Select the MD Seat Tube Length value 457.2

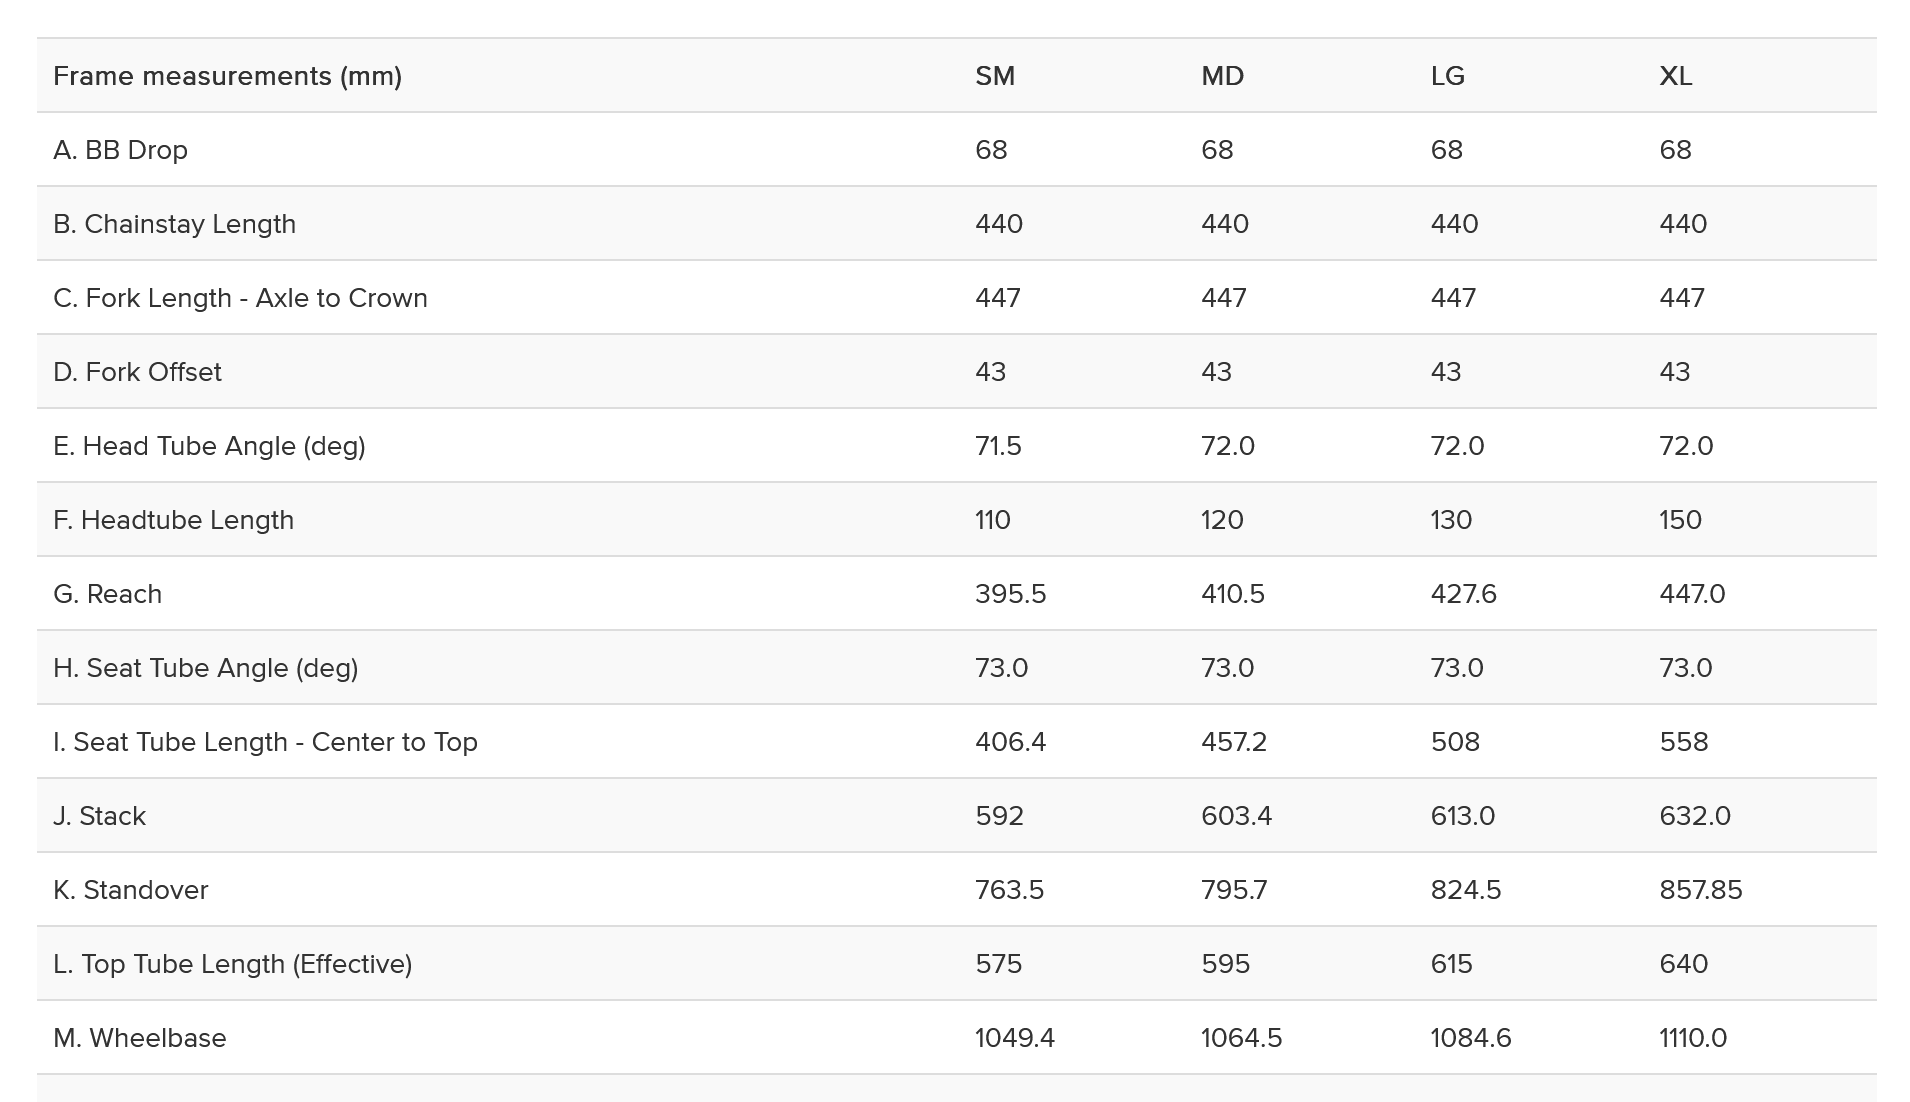pyautogui.click(x=1233, y=742)
